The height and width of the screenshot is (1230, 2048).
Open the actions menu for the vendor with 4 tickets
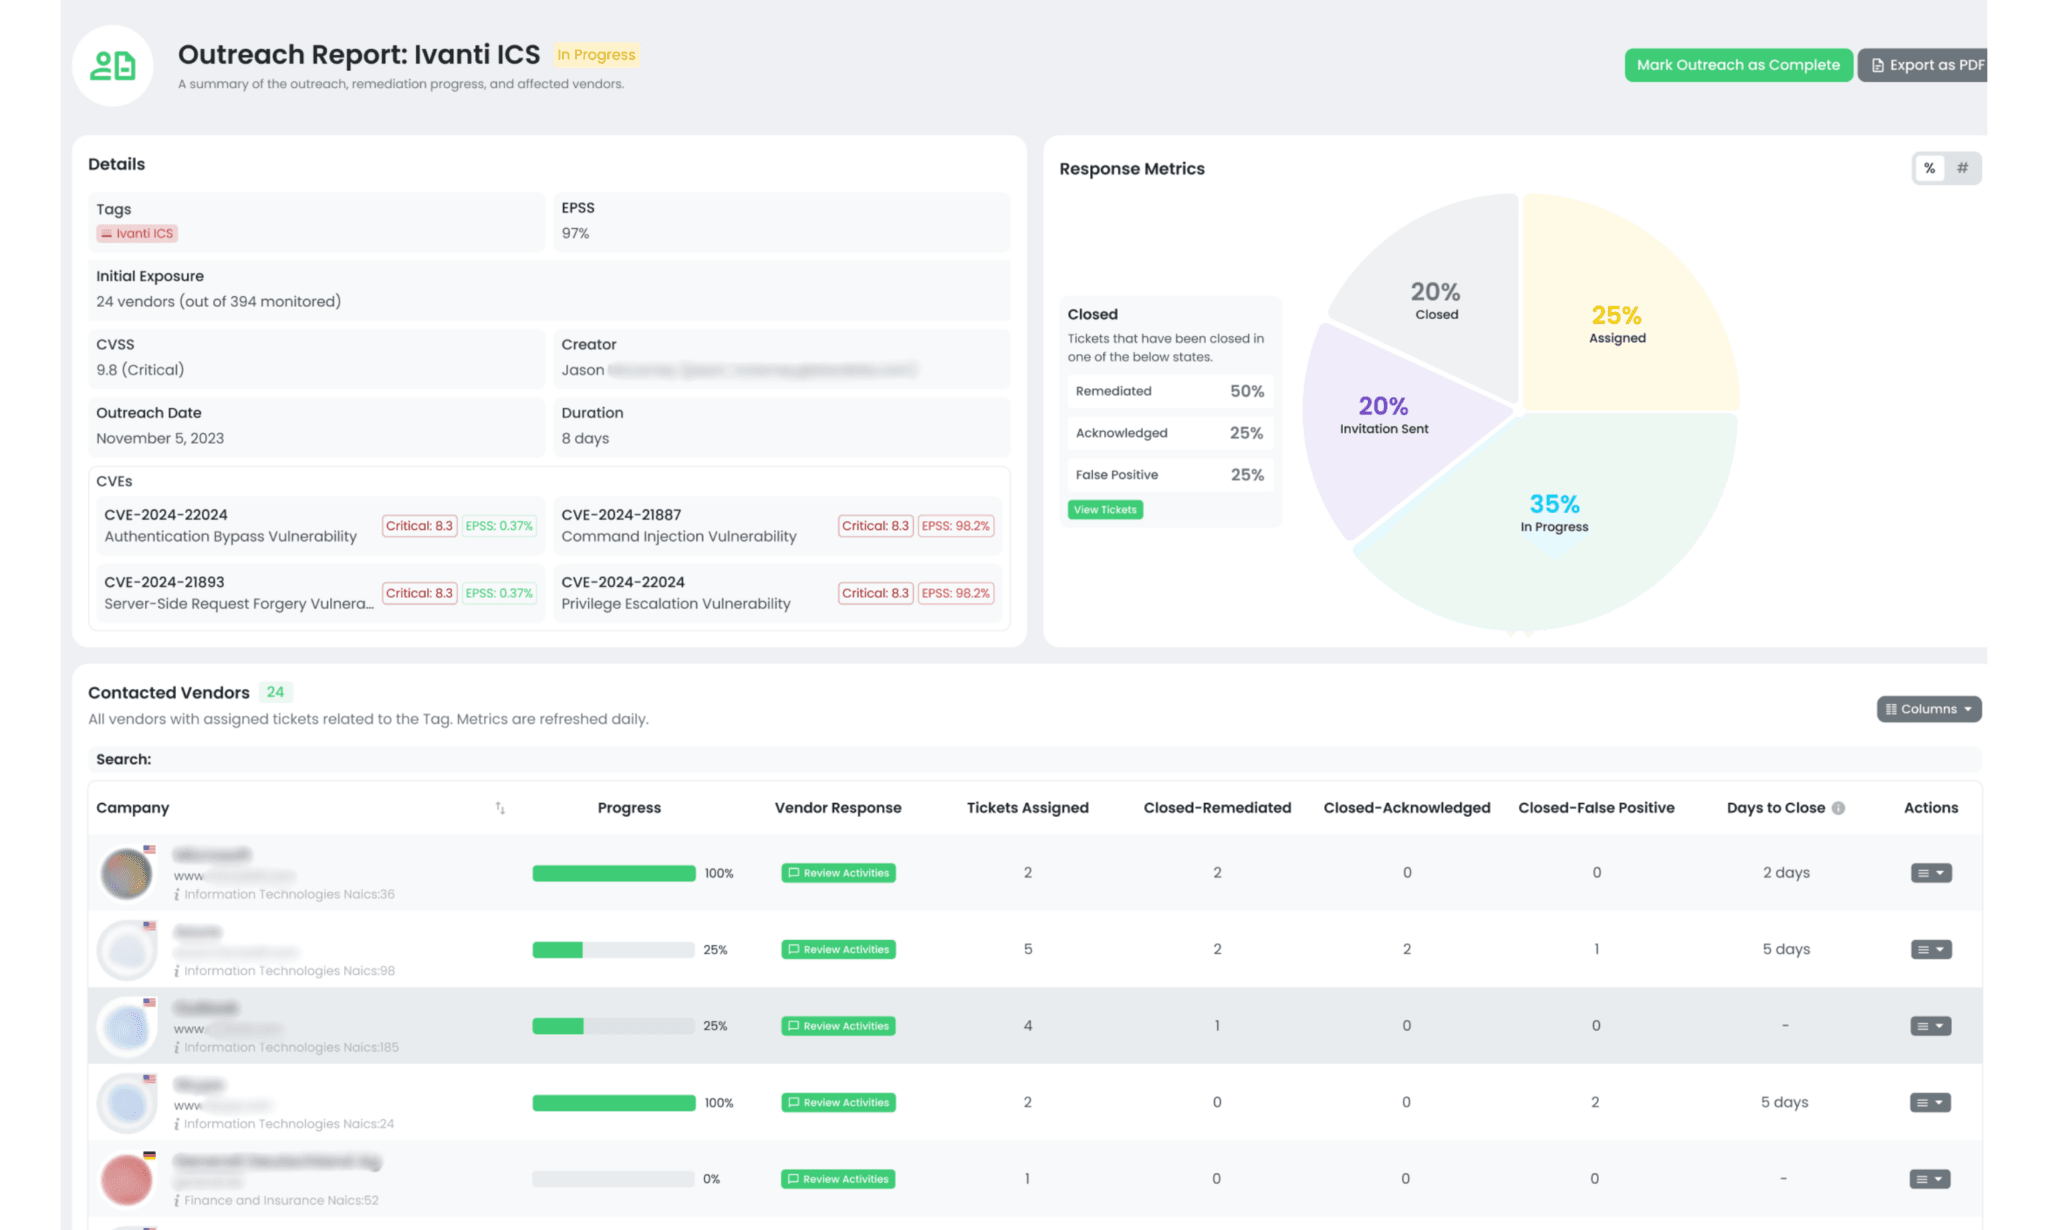[1930, 1026]
